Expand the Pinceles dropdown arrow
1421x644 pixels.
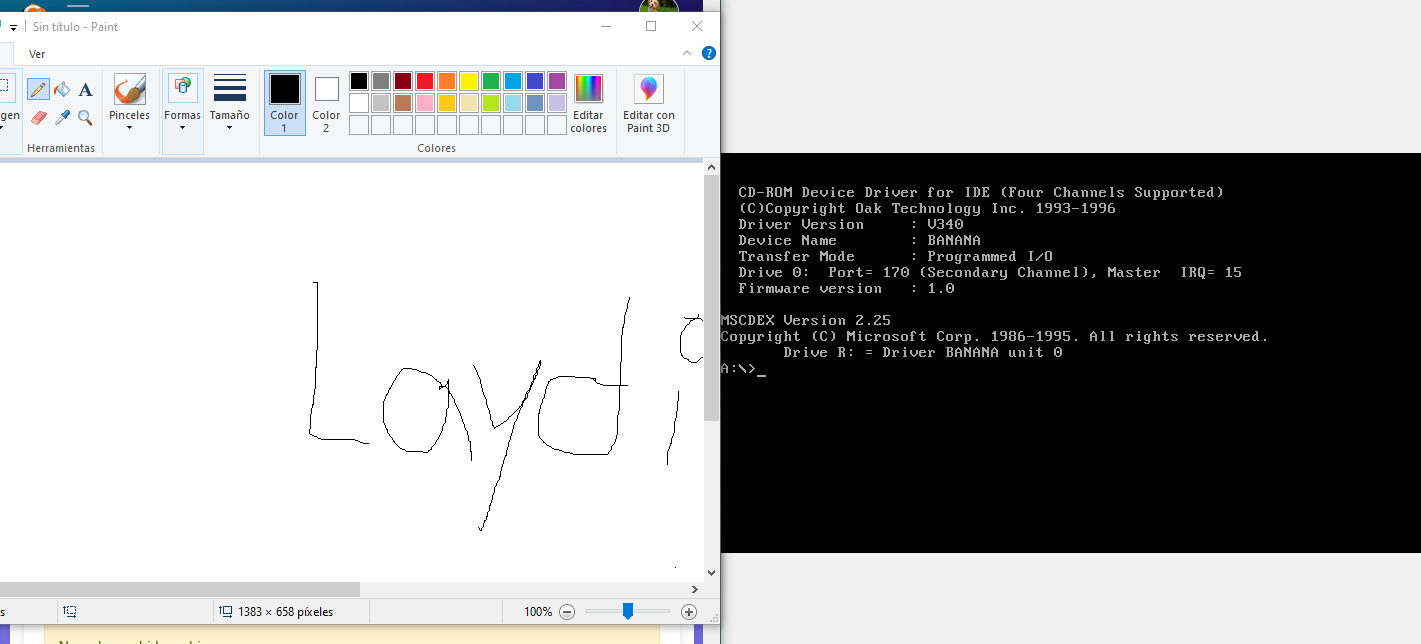pyautogui.click(x=129, y=128)
